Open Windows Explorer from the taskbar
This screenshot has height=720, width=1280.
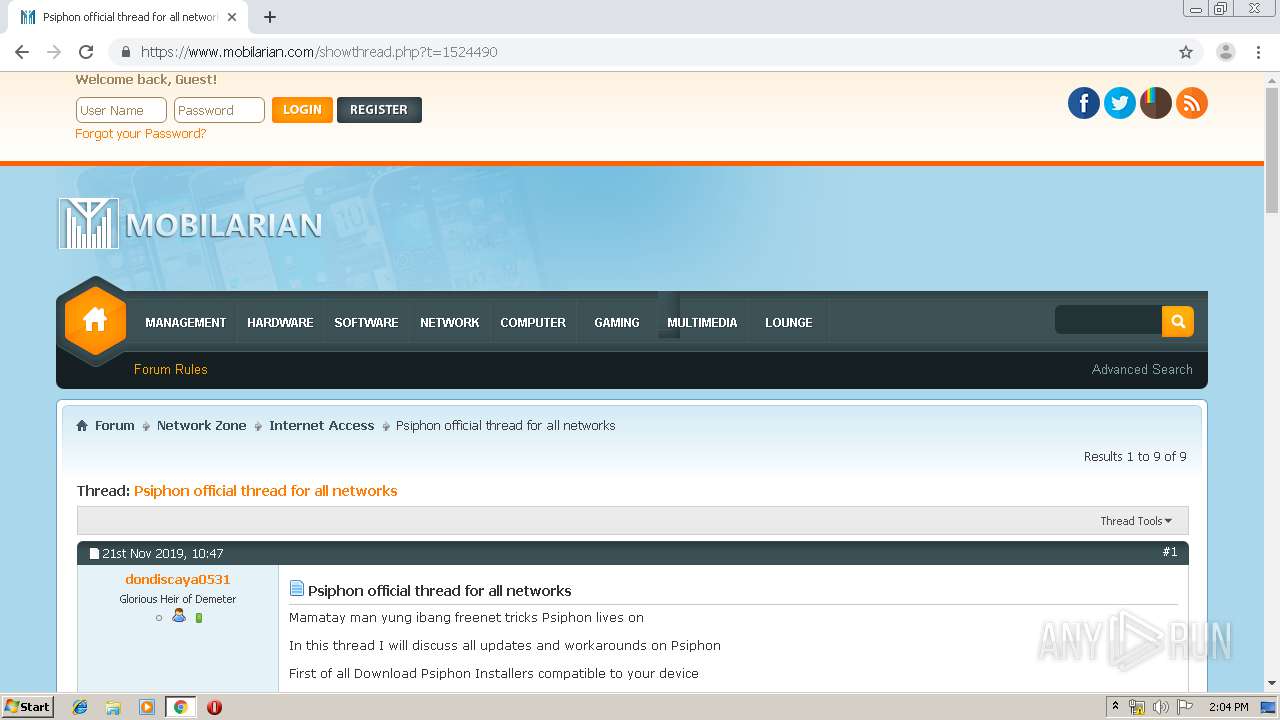coord(113,707)
